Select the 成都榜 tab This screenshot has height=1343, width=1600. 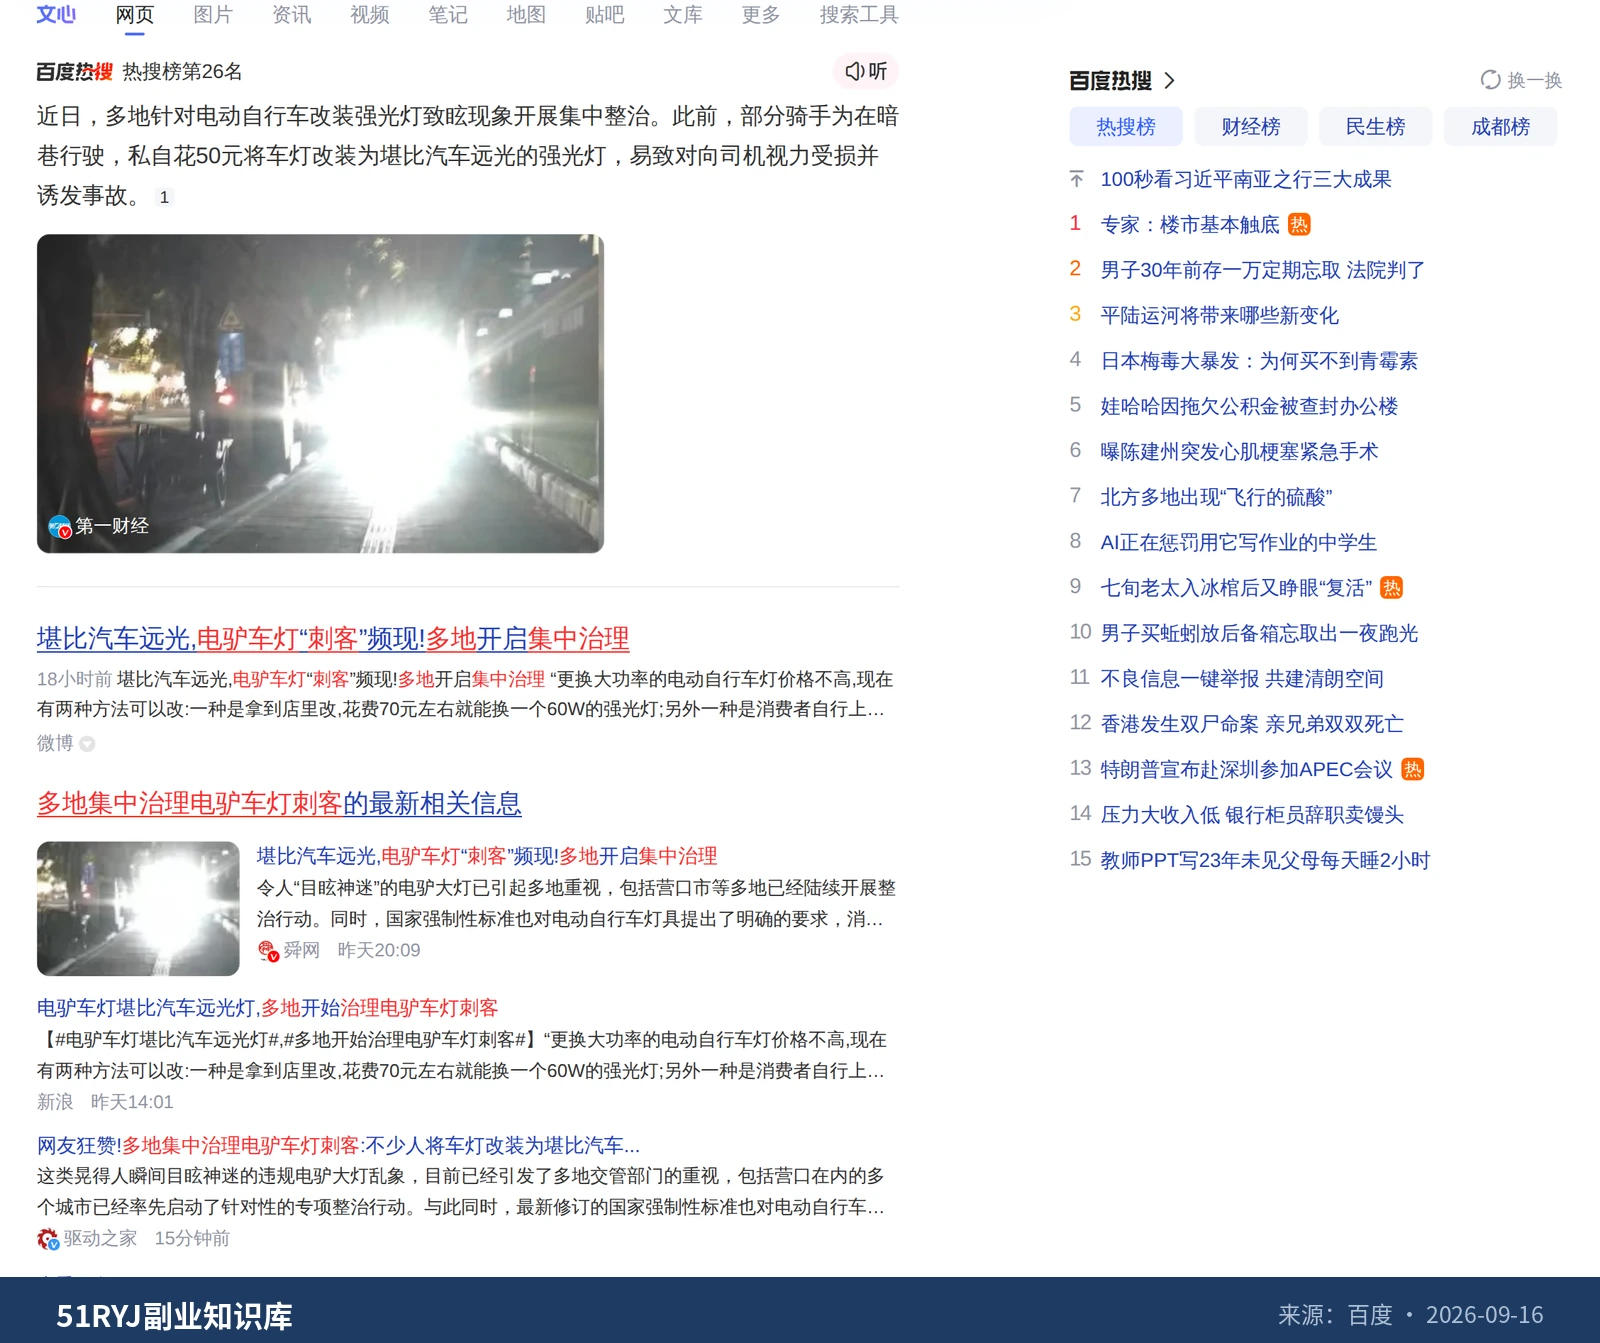point(1500,127)
